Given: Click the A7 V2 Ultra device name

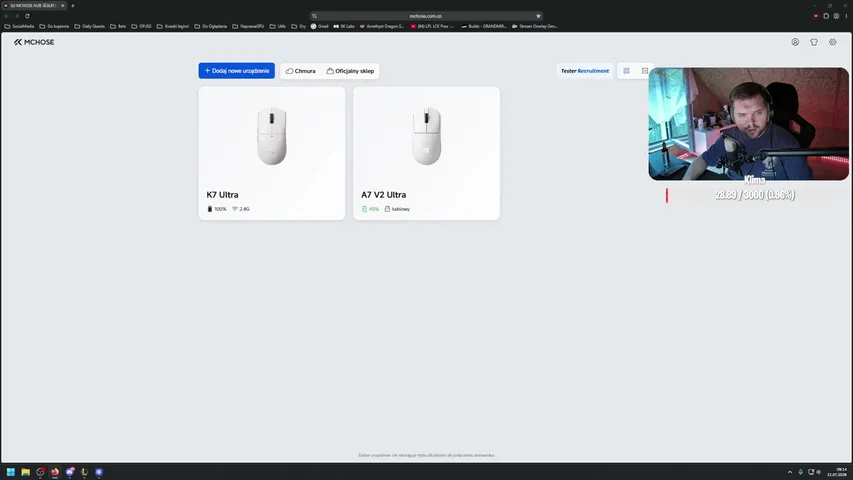Looking at the screenshot, I should (384, 194).
